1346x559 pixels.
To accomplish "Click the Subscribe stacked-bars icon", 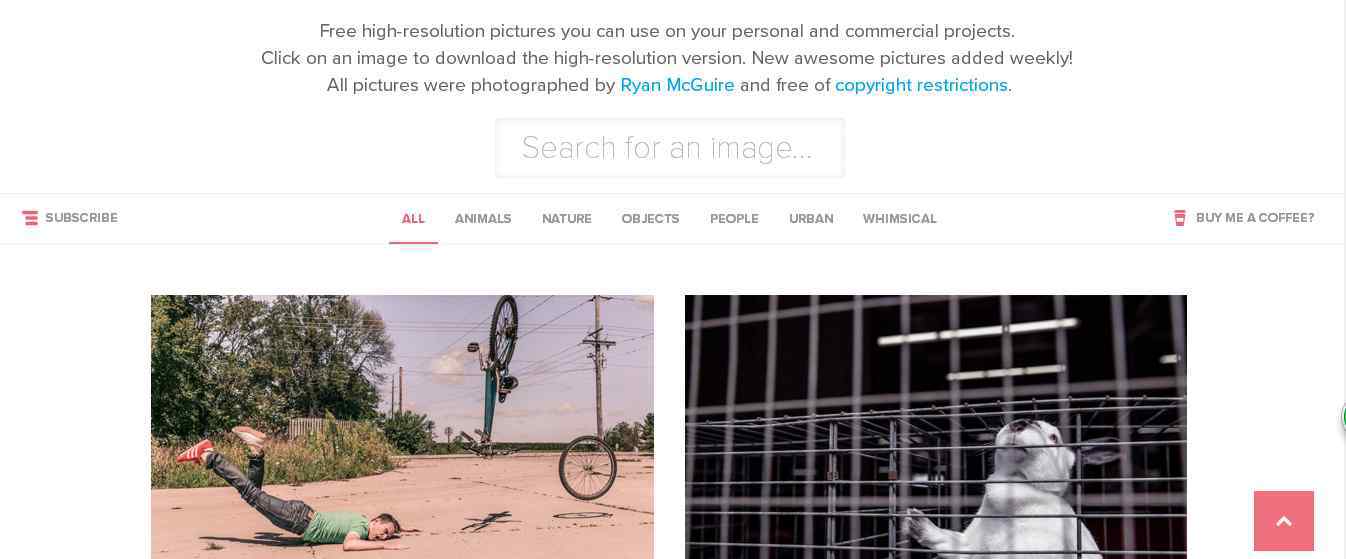I will (30, 218).
